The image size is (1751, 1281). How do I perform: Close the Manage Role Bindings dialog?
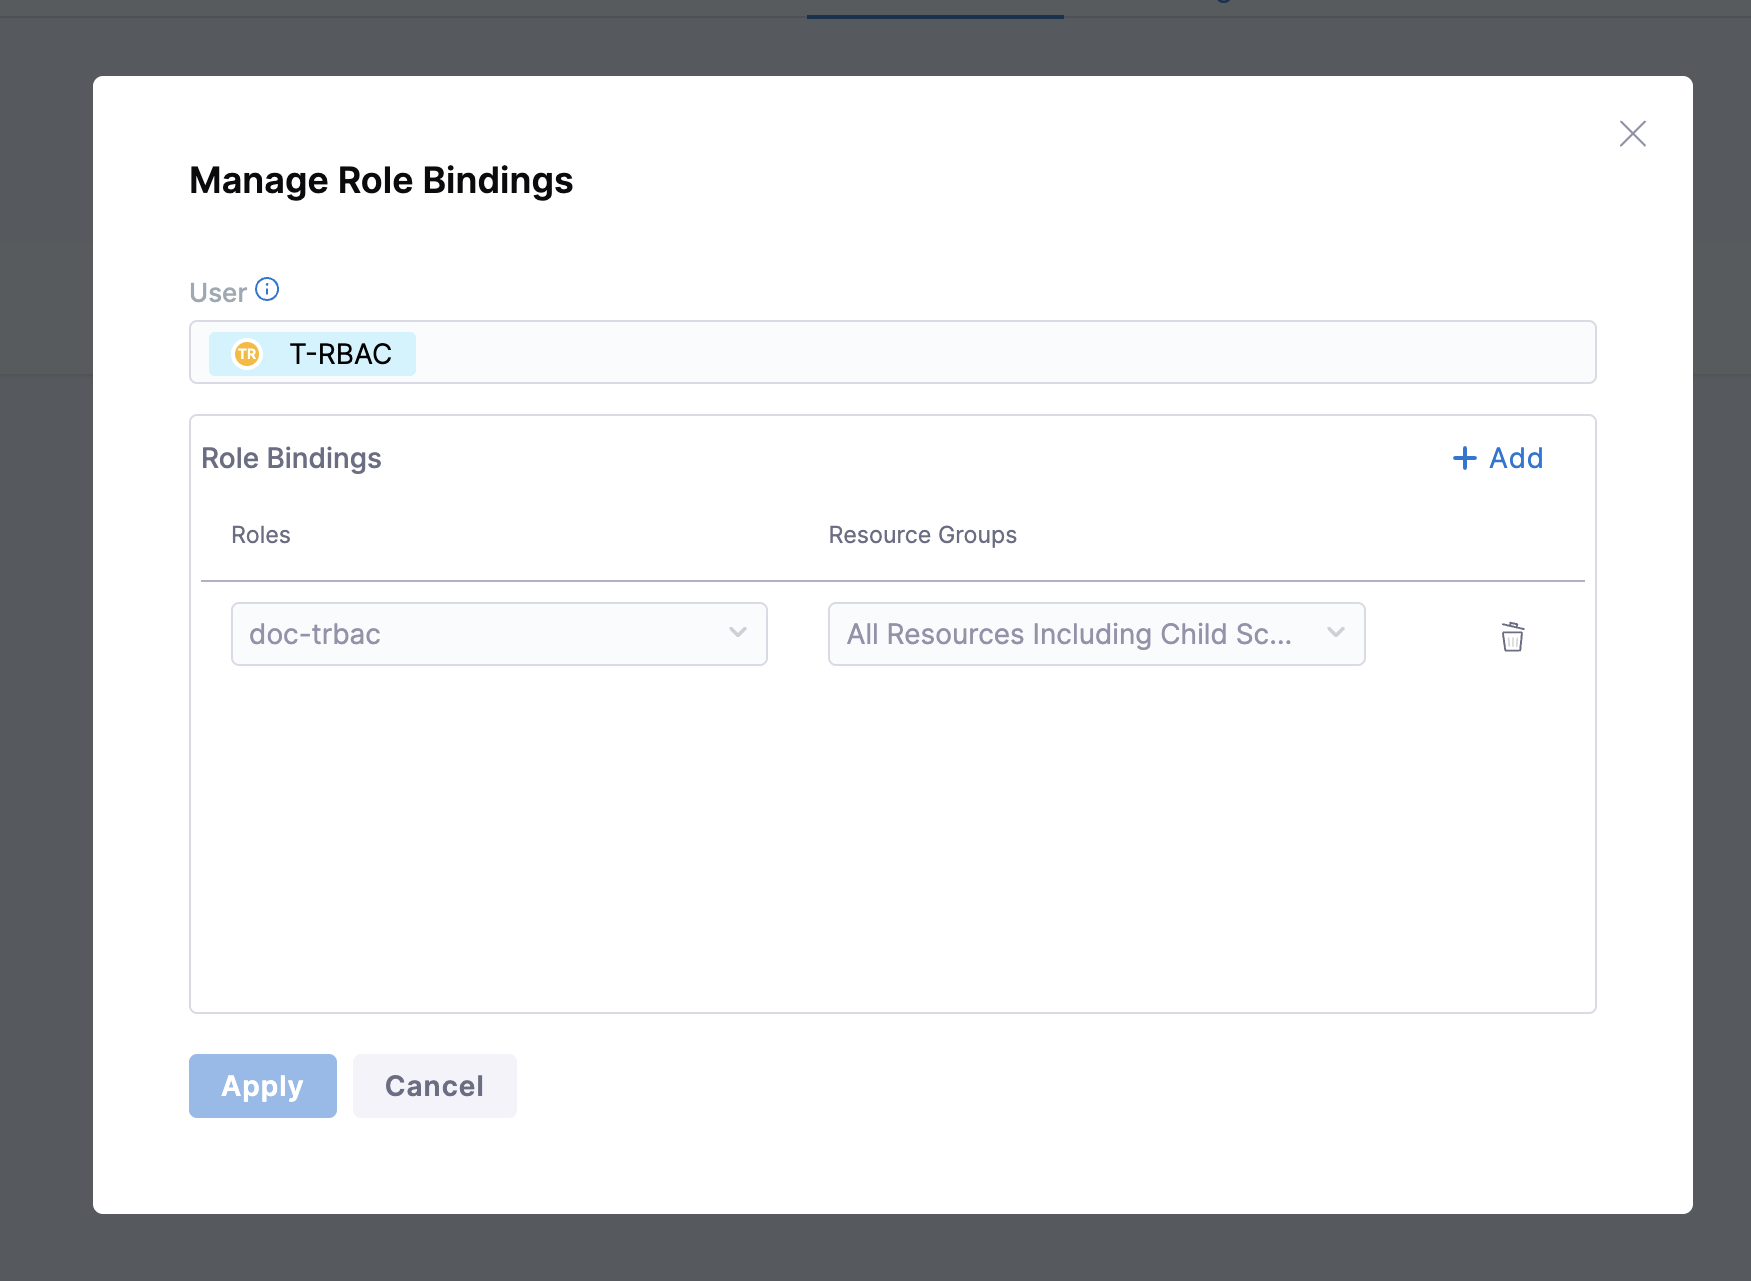coord(1632,134)
